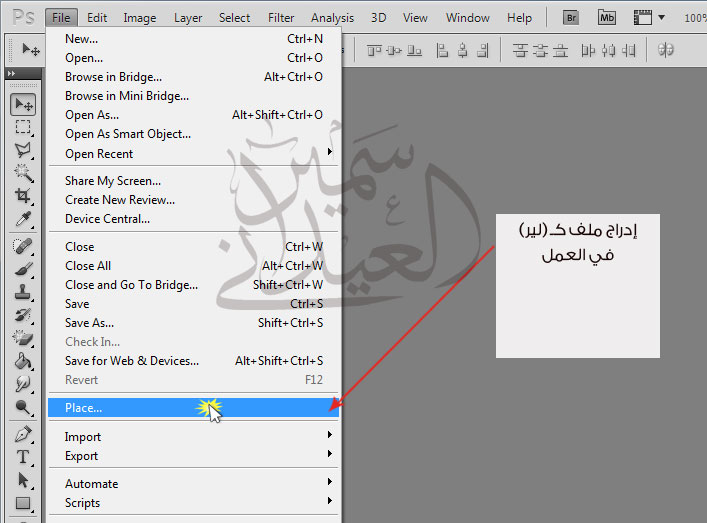Image resolution: width=707 pixels, height=523 pixels.
Task: Select the Rectangular Marquee tool
Action: click(23, 128)
